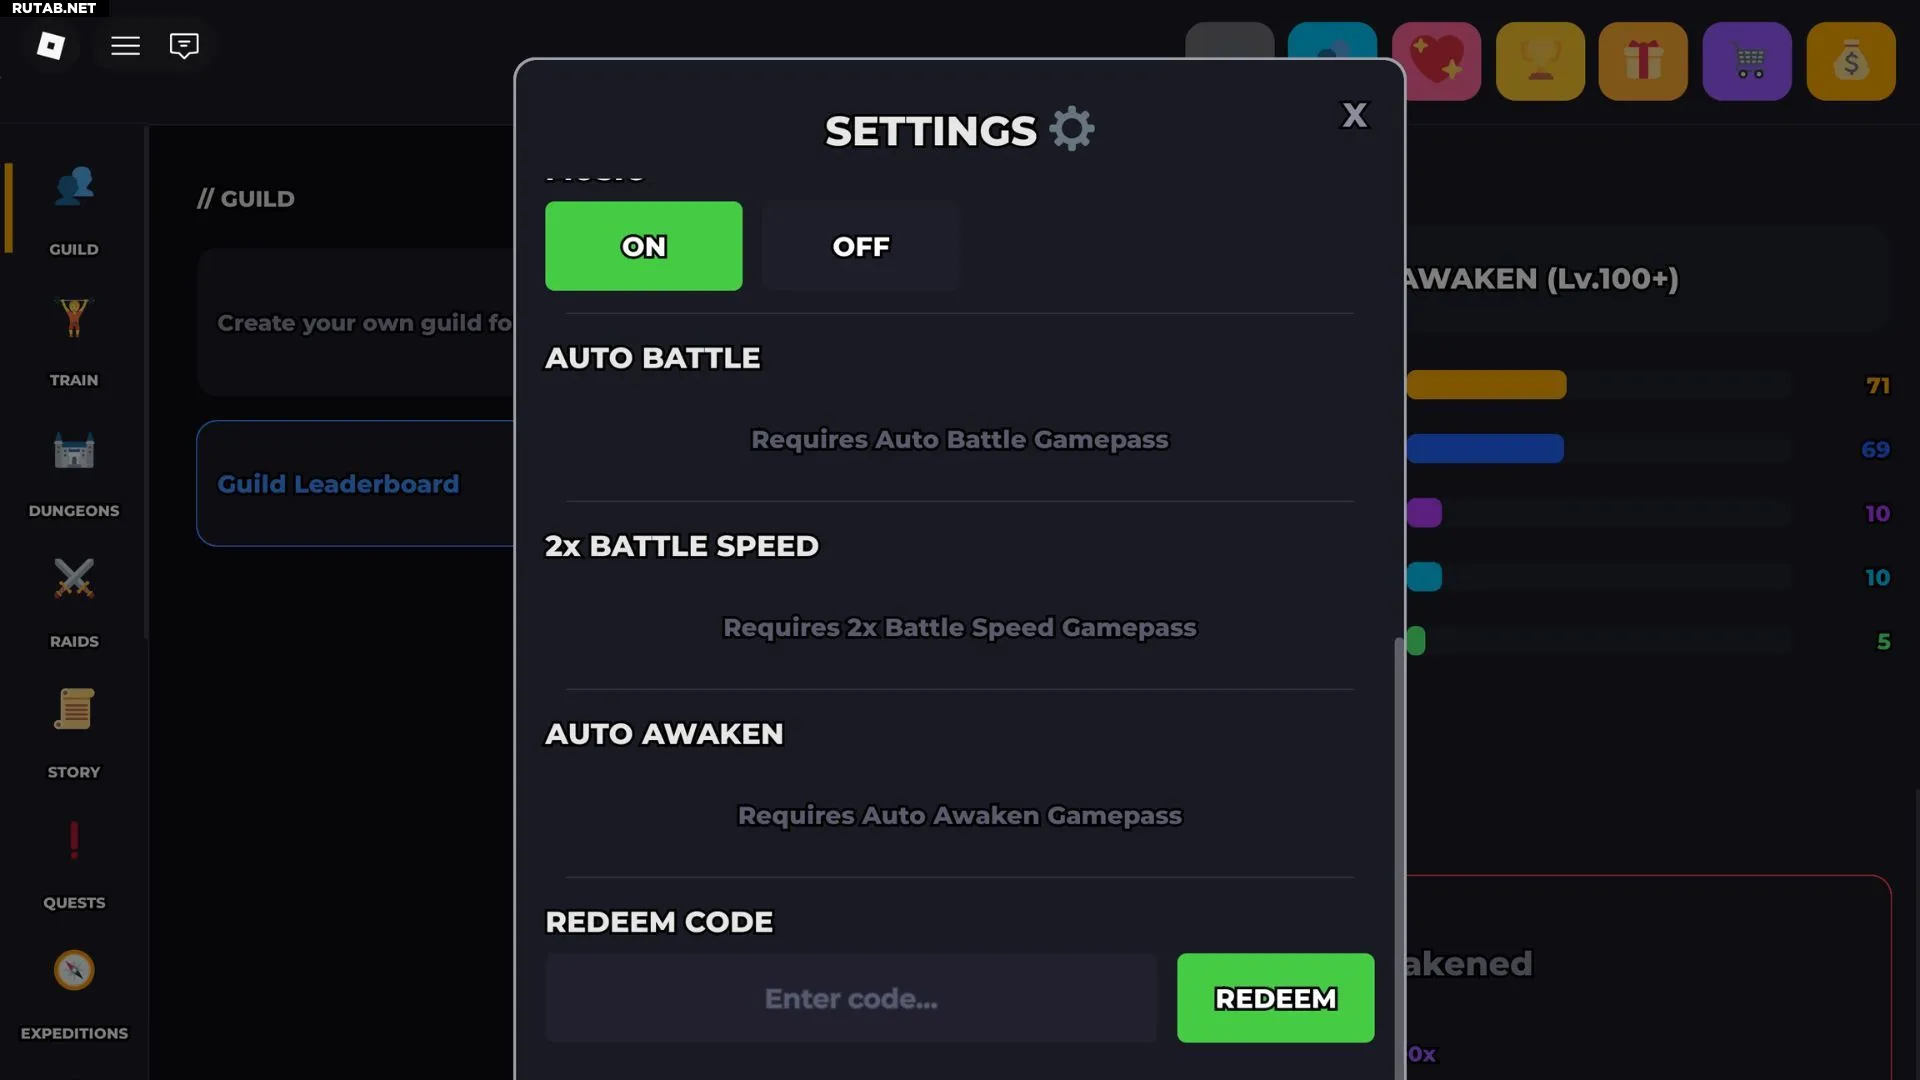Turn the setting ON
Viewport: 1920px width, 1080px height.
point(643,246)
